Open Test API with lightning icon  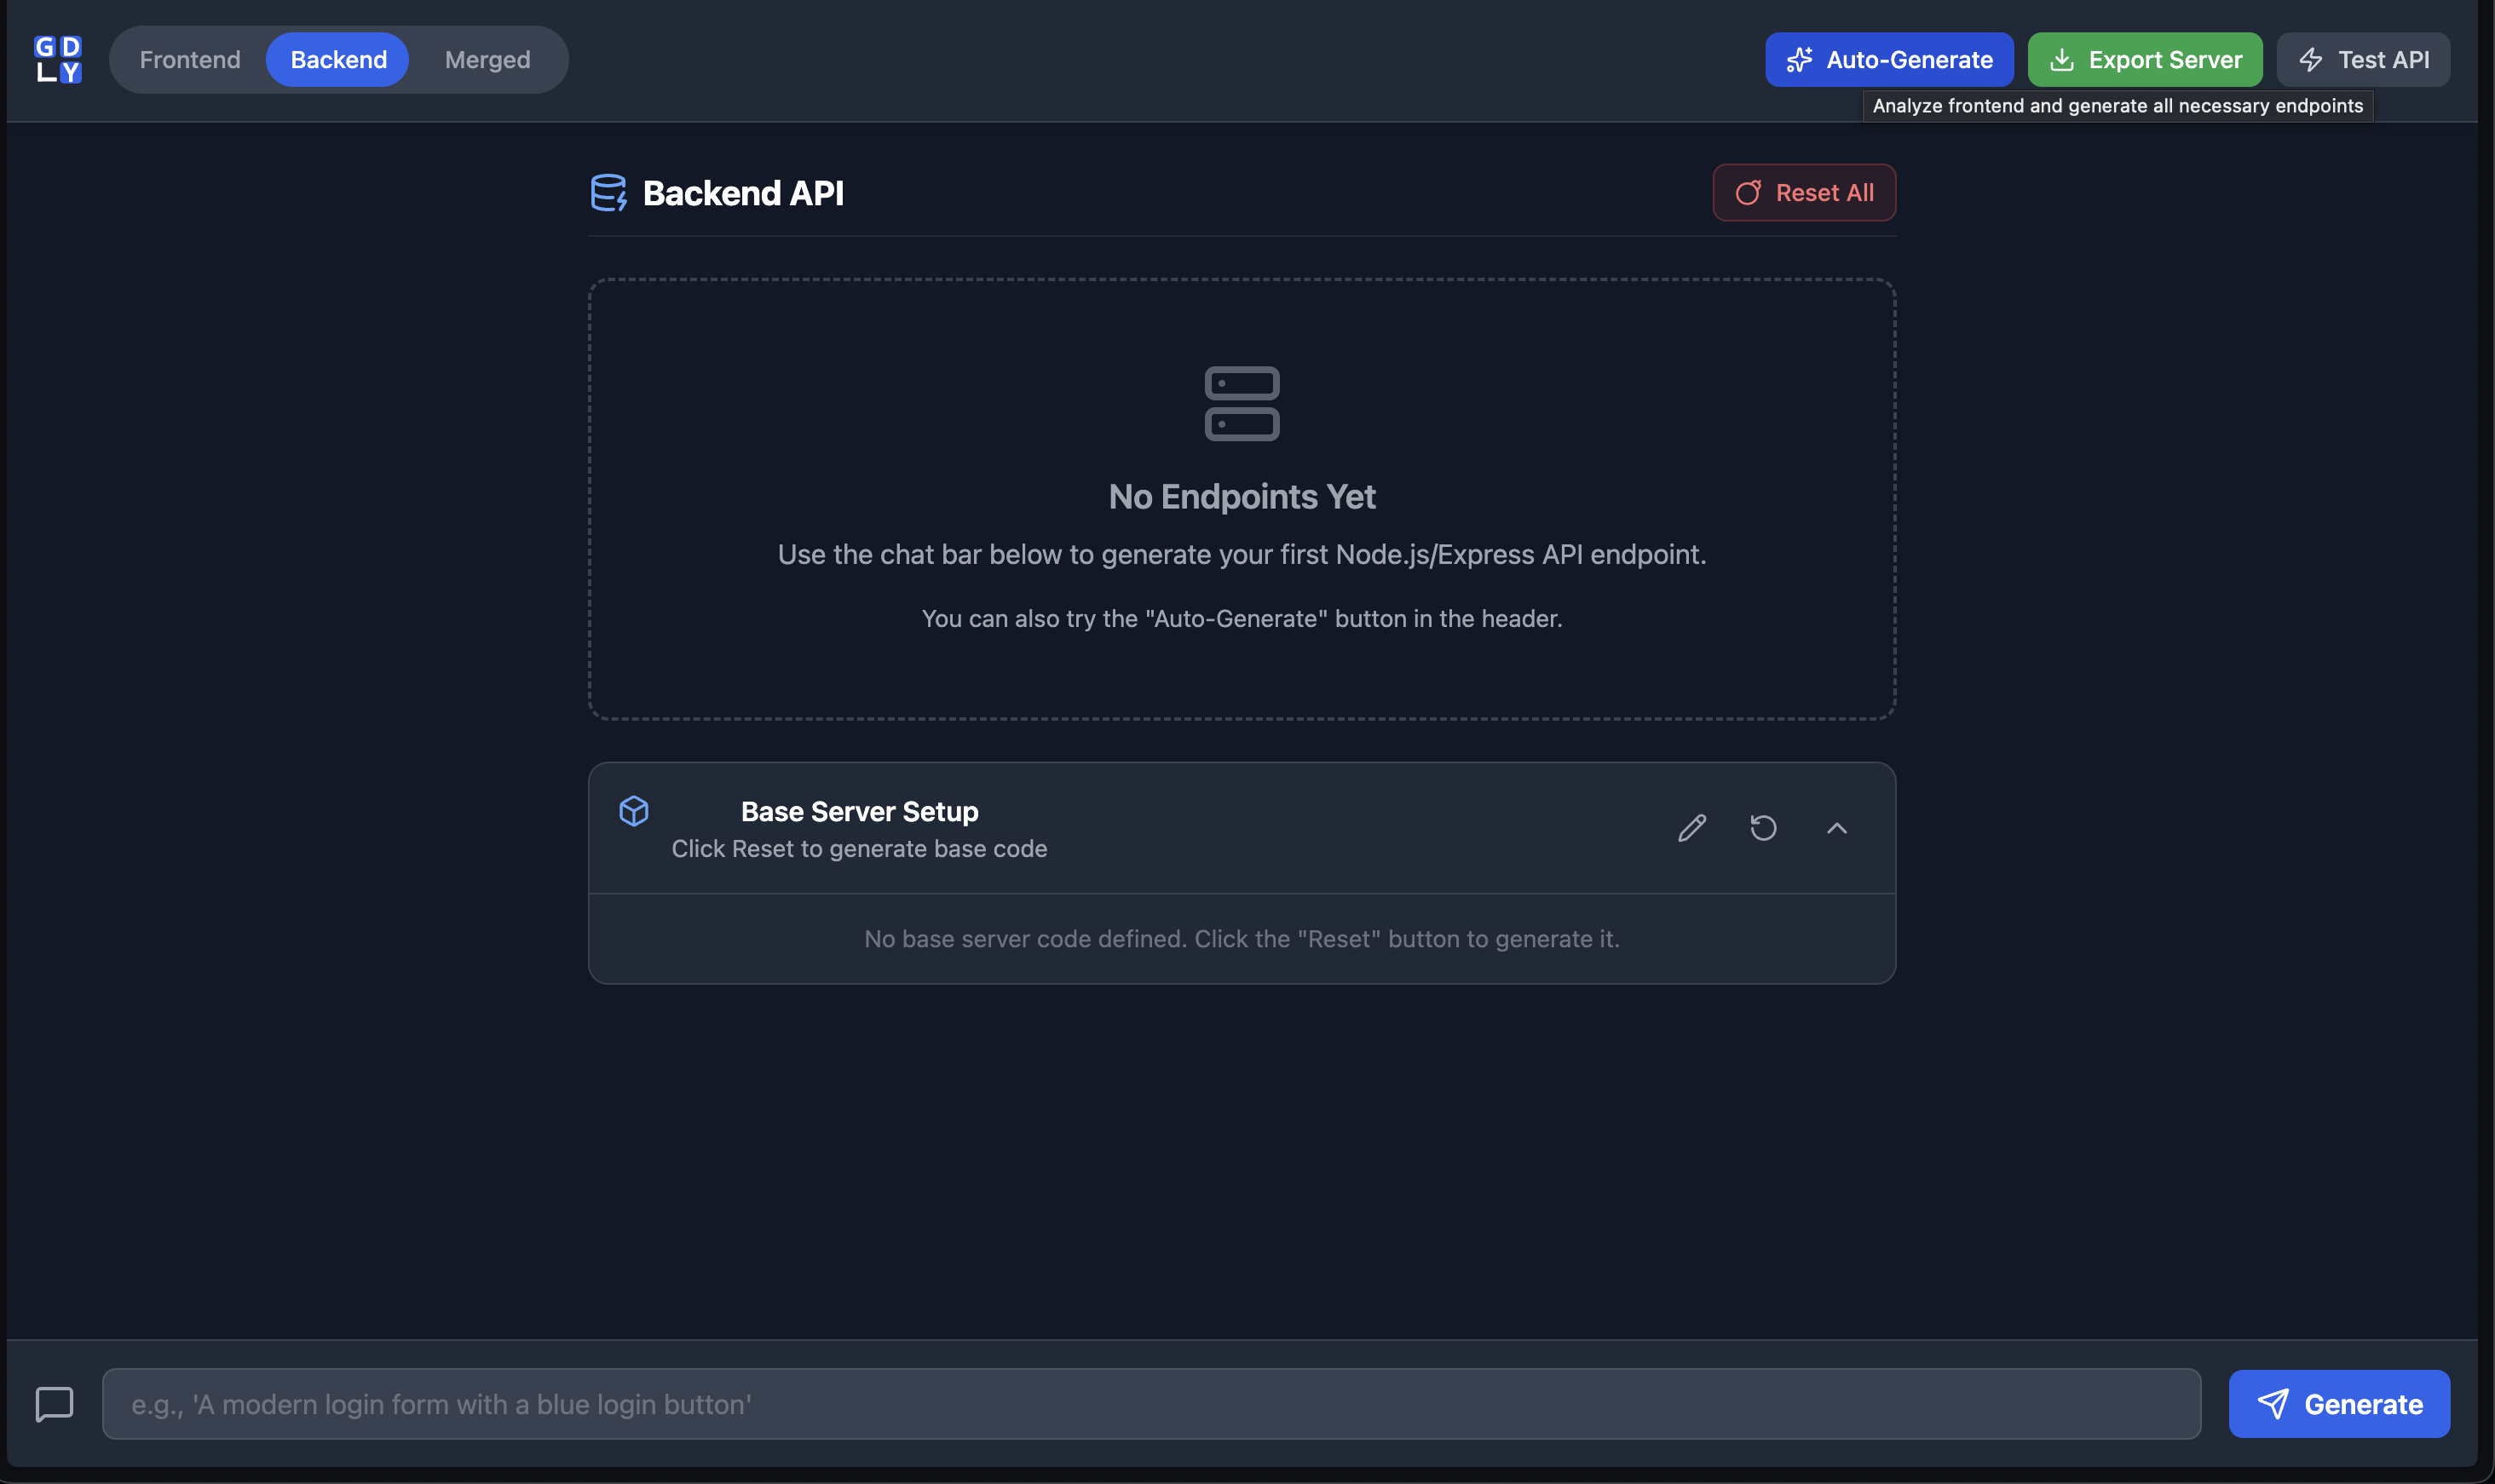[x=2362, y=60]
